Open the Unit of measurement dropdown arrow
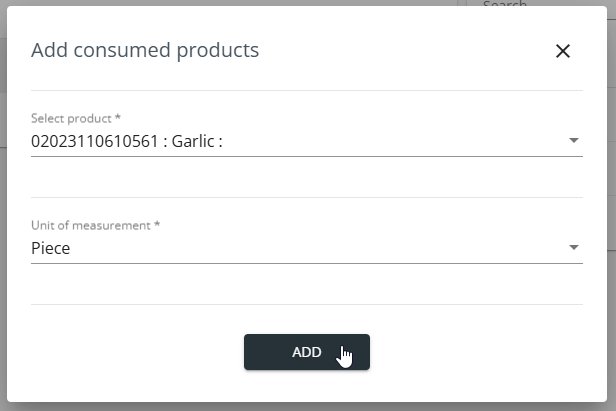 574,247
